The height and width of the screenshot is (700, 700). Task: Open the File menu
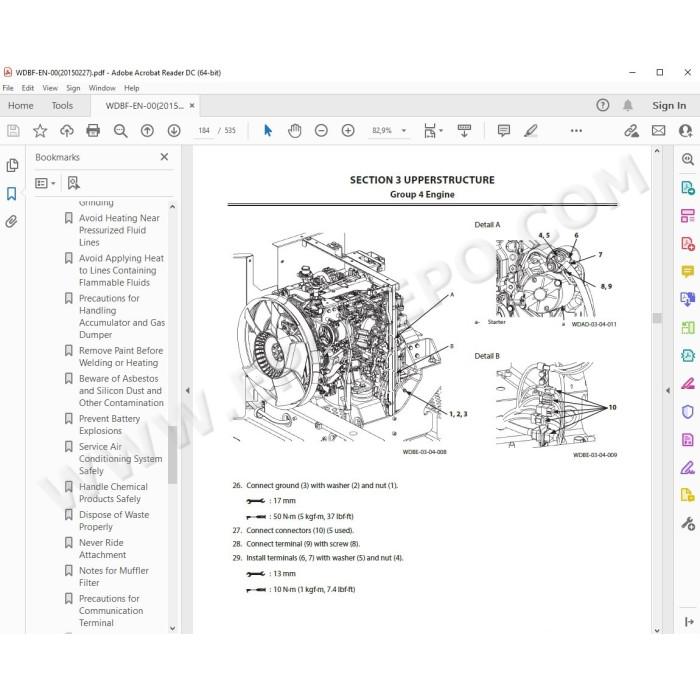click(8, 88)
